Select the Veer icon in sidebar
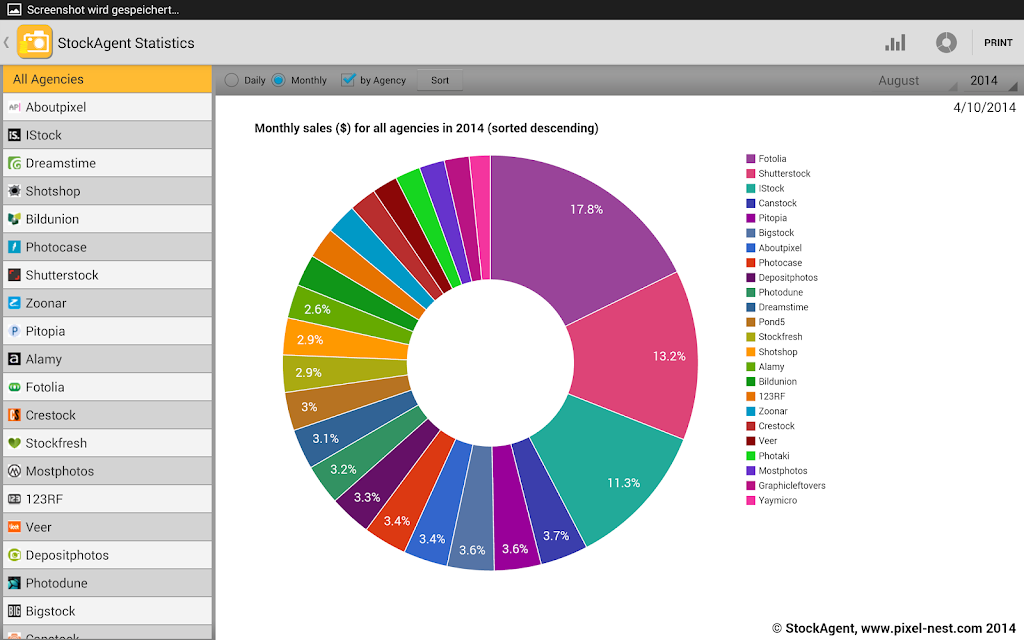Image resolution: width=1024 pixels, height=640 pixels. pyautogui.click(x=14, y=527)
